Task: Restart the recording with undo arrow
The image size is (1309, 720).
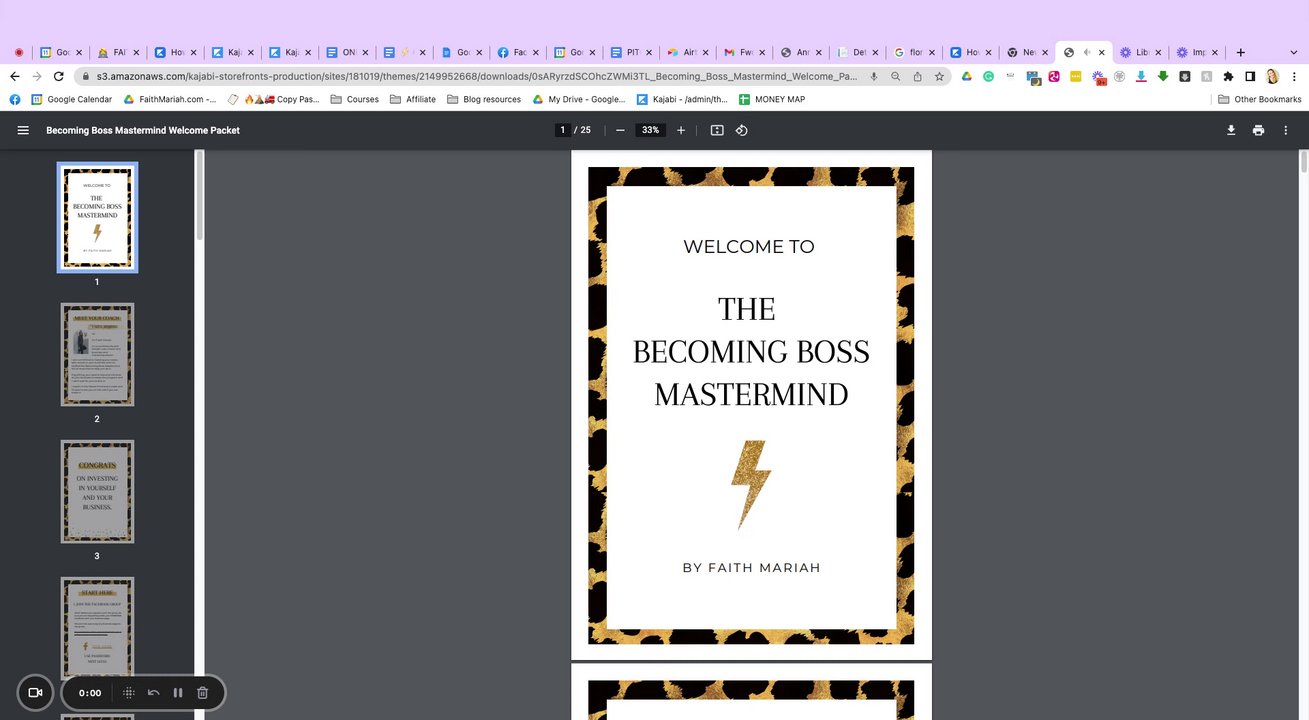Action: click(154, 692)
